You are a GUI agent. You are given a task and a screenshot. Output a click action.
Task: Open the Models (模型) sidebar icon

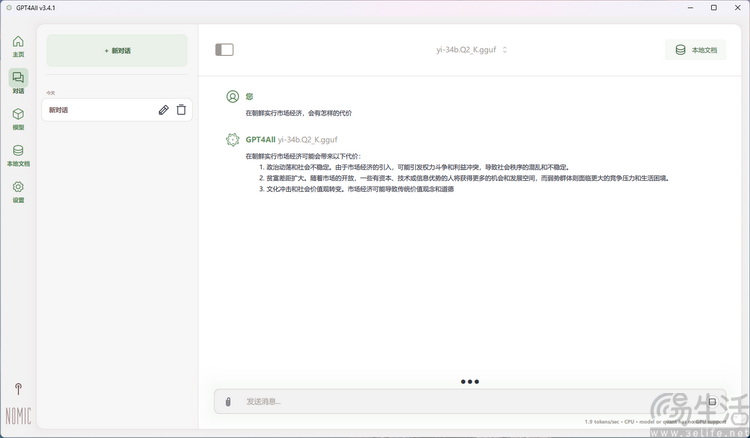(x=18, y=119)
